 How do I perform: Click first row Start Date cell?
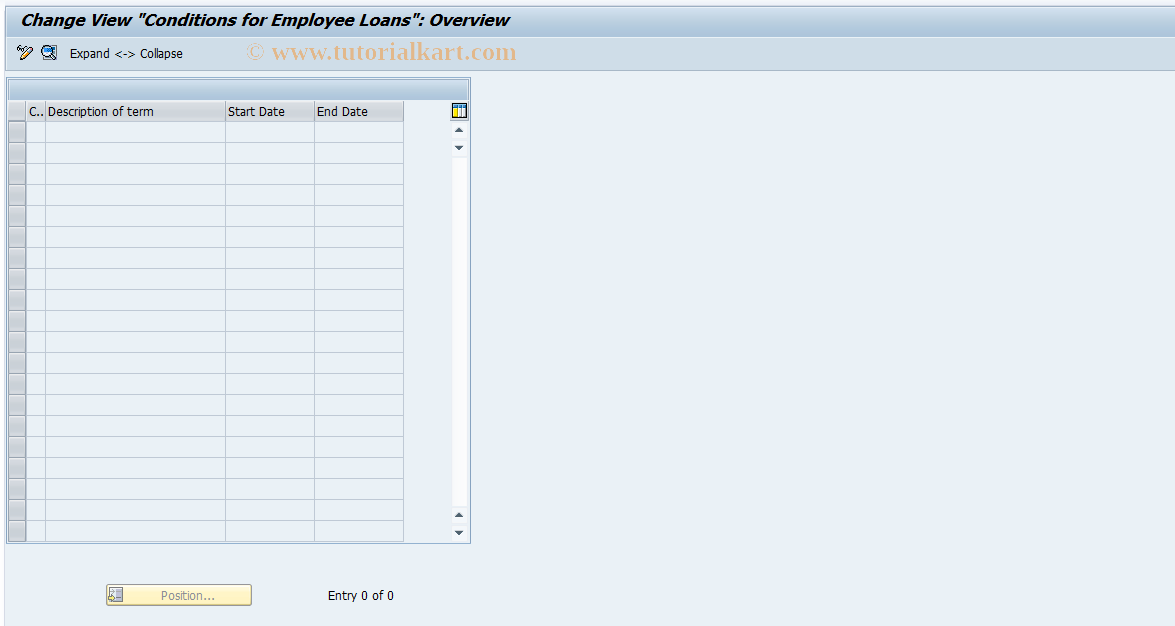(270, 132)
